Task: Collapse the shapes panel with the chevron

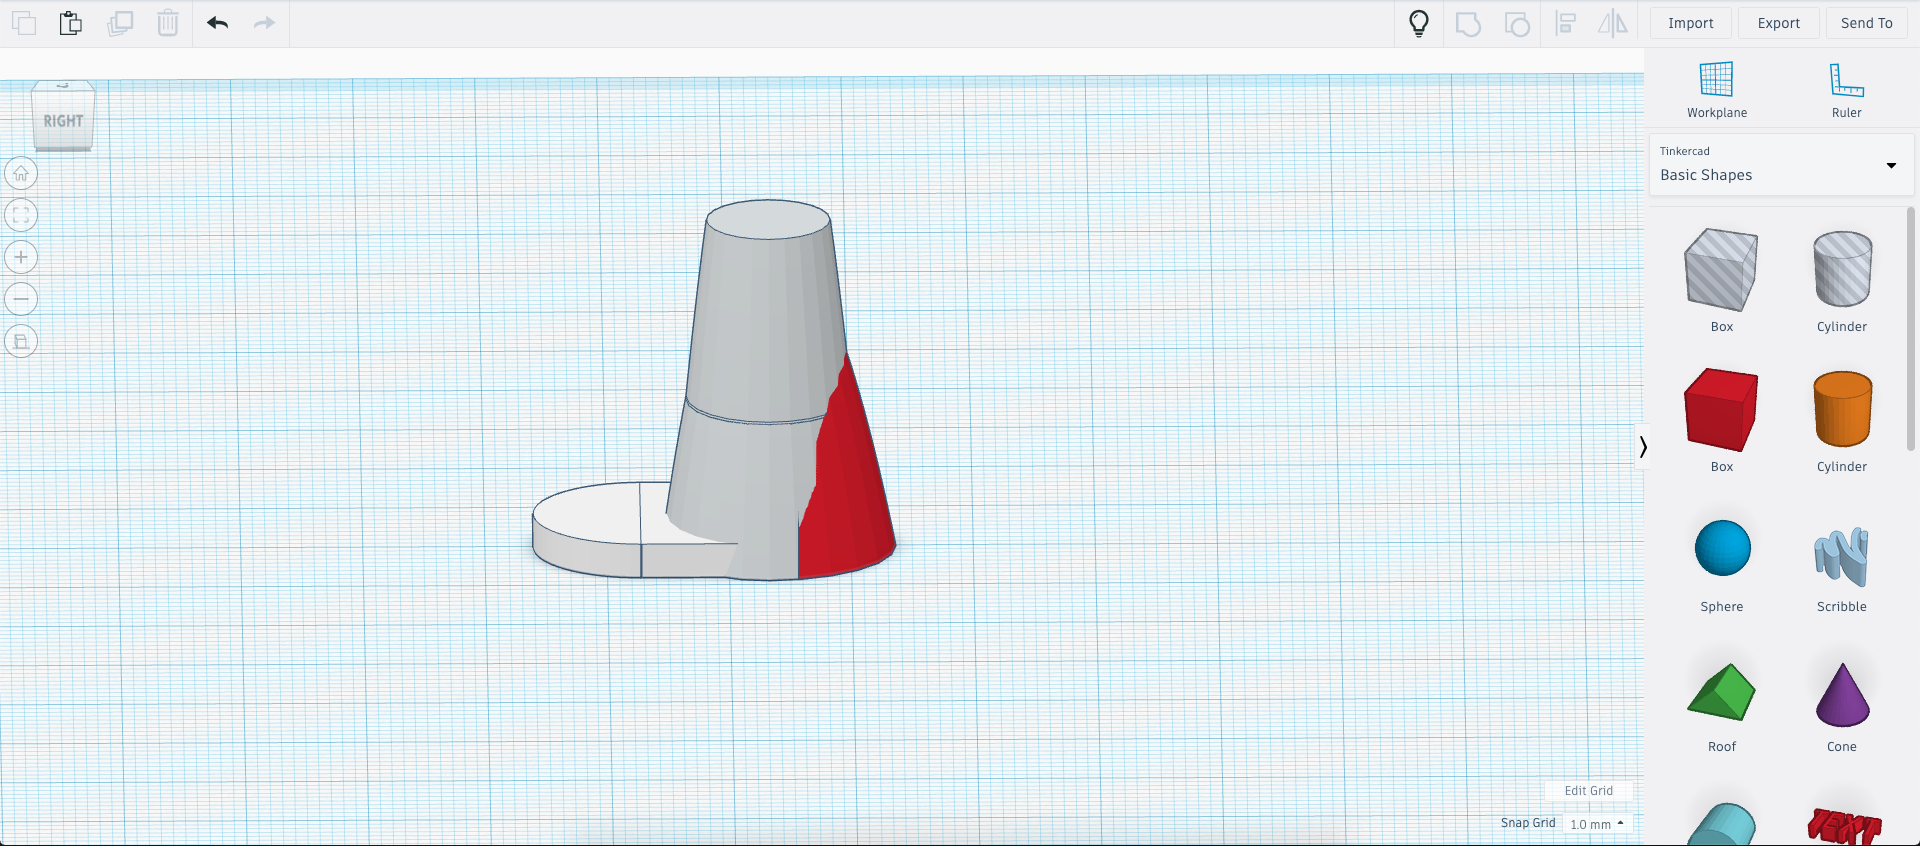Action: (1642, 447)
